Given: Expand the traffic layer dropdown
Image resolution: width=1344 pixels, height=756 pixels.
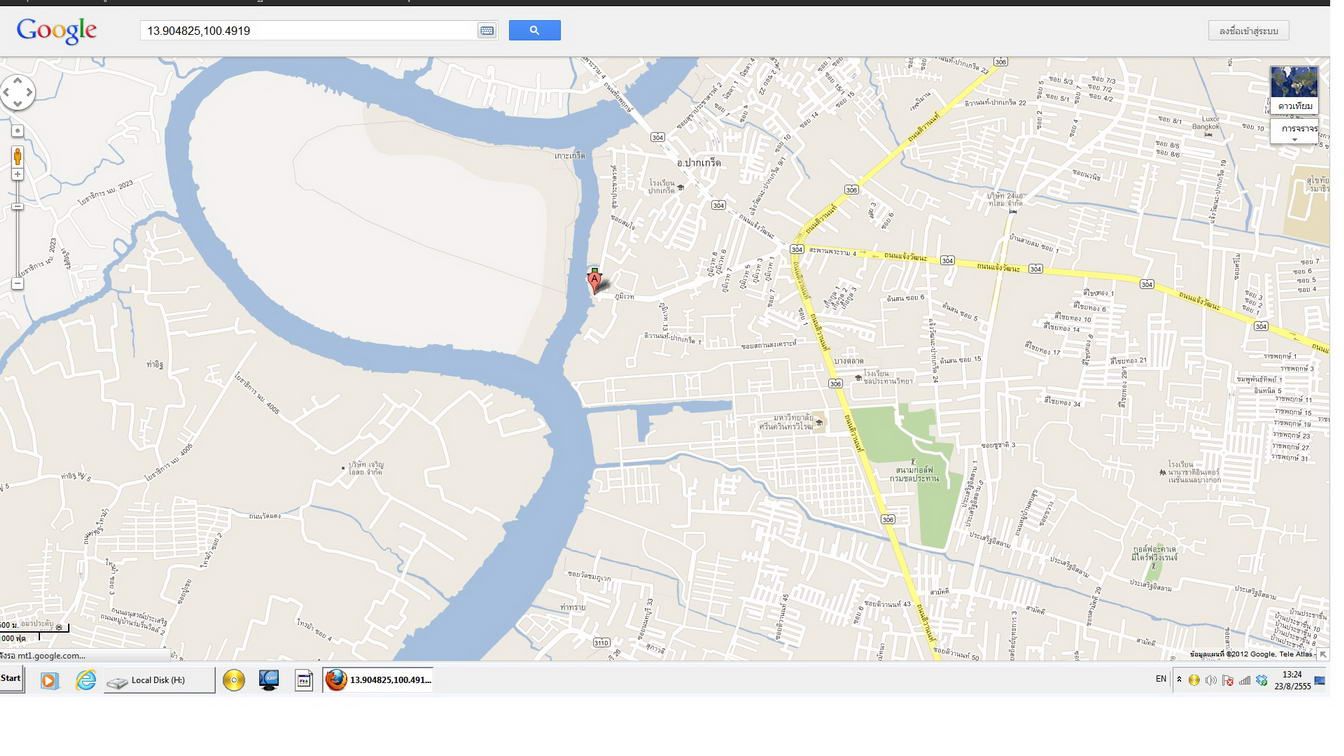Looking at the screenshot, I should point(1295,139).
